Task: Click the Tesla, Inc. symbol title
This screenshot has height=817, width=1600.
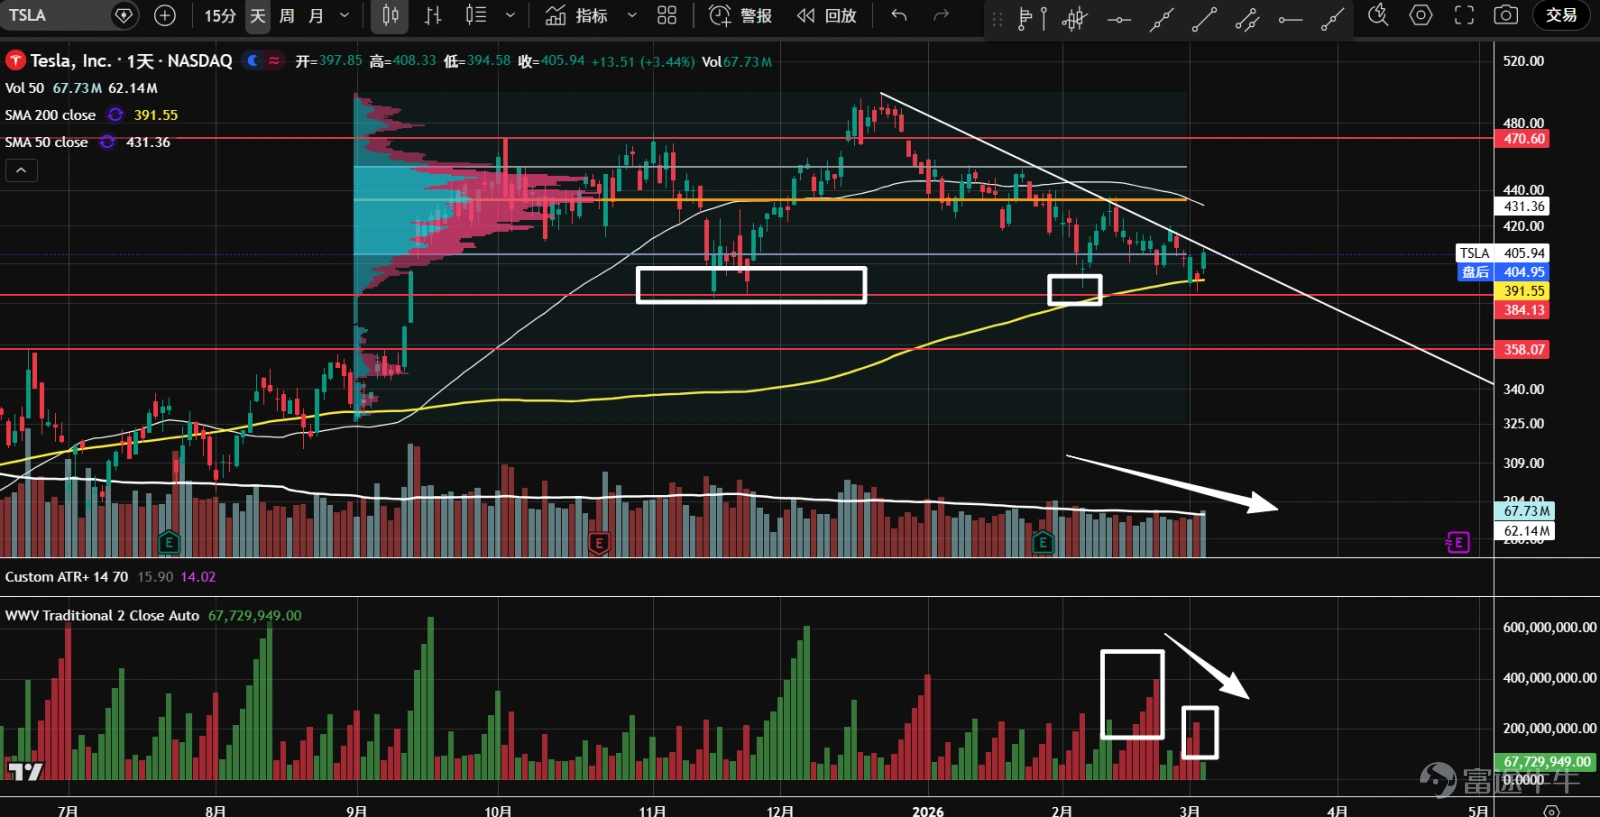Action: click(x=131, y=61)
